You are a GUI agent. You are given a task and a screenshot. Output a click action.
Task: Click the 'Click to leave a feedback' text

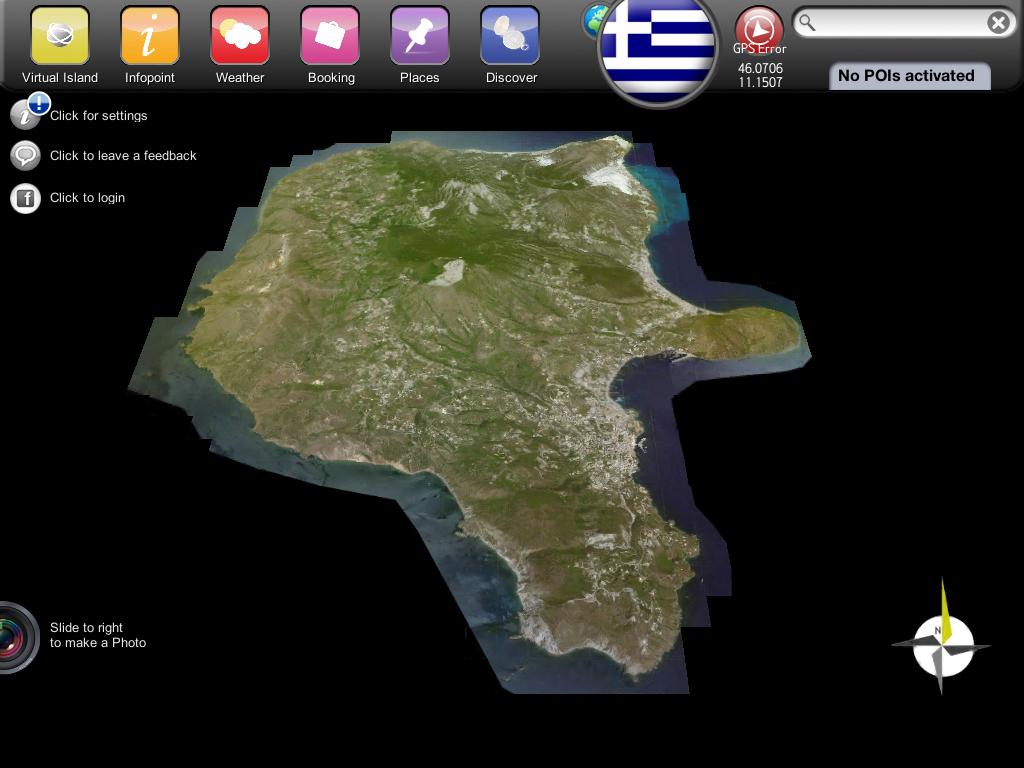click(123, 155)
